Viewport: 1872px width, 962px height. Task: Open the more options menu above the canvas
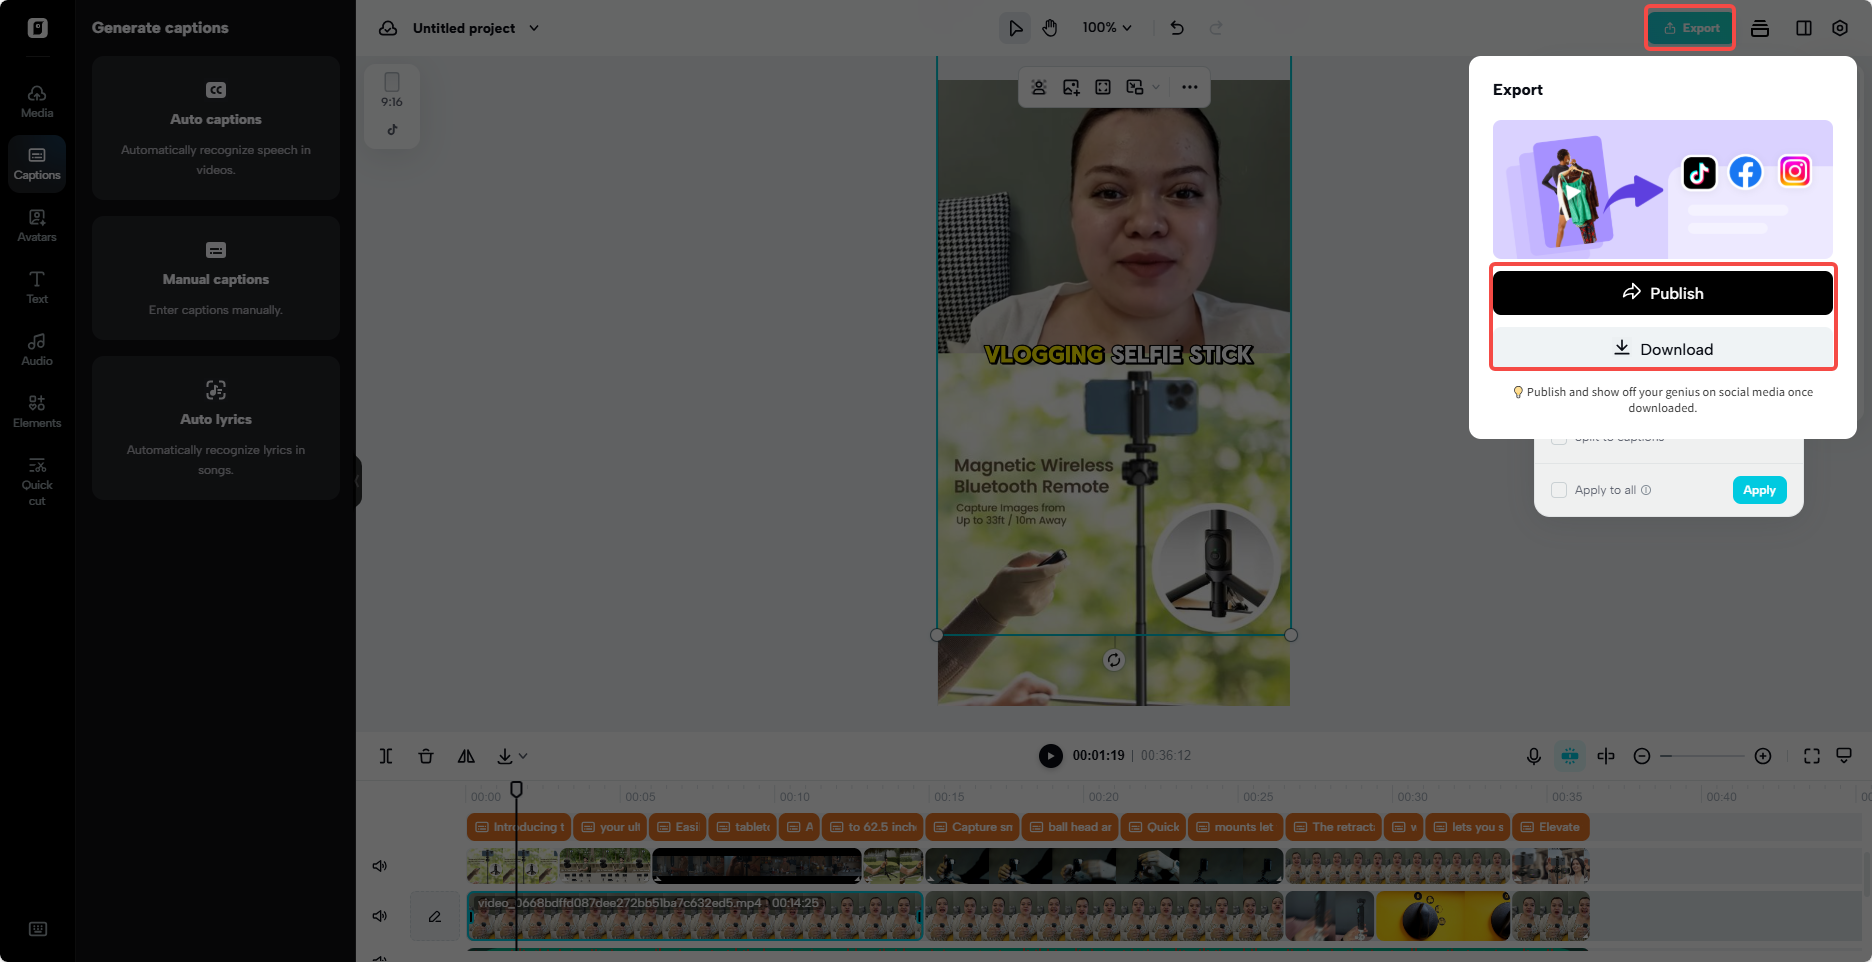(x=1189, y=87)
